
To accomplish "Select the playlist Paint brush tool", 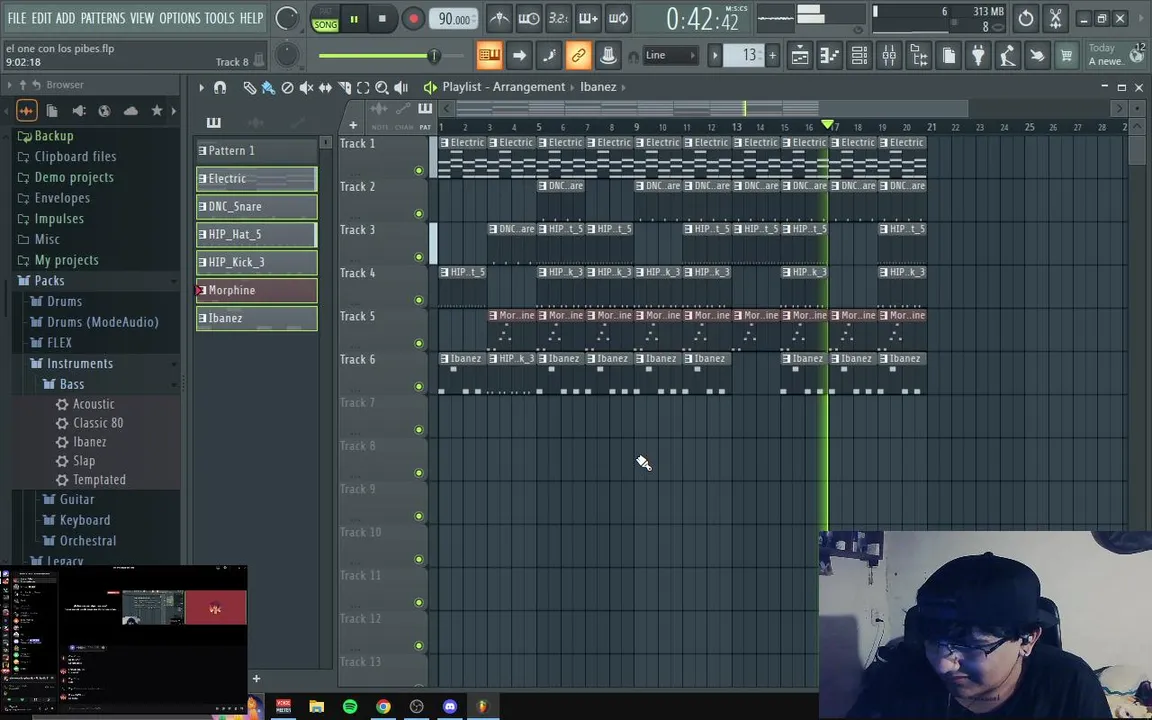I will (x=268, y=88).
